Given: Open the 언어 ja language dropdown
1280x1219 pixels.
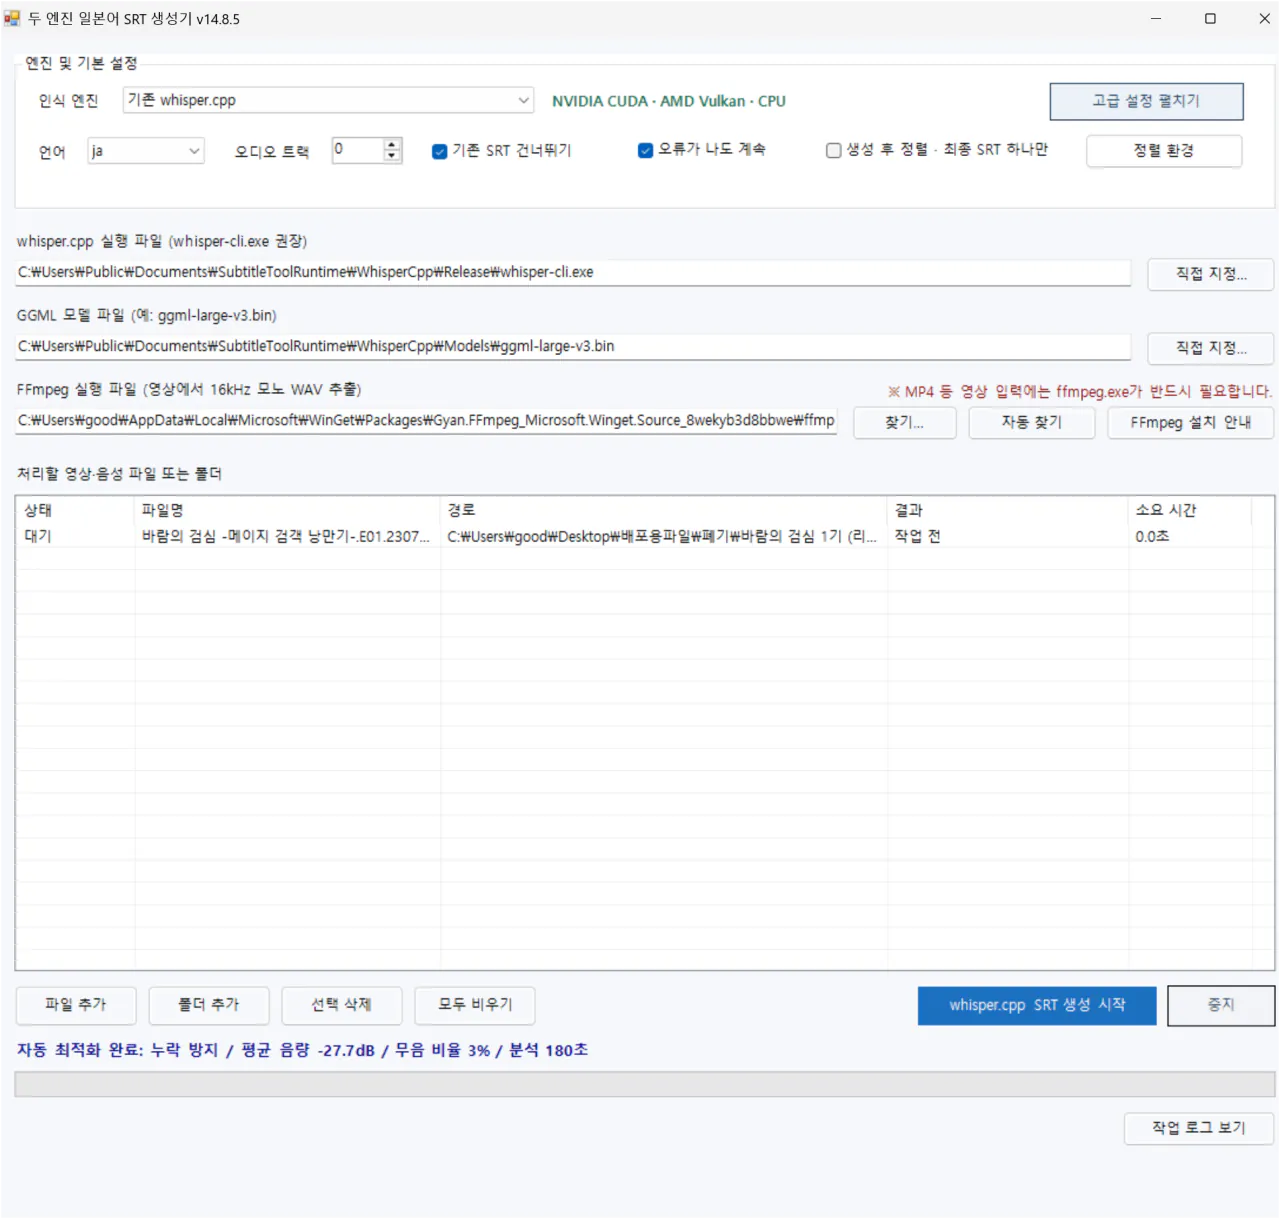Looking at the screenshot, I should (146, 151).
